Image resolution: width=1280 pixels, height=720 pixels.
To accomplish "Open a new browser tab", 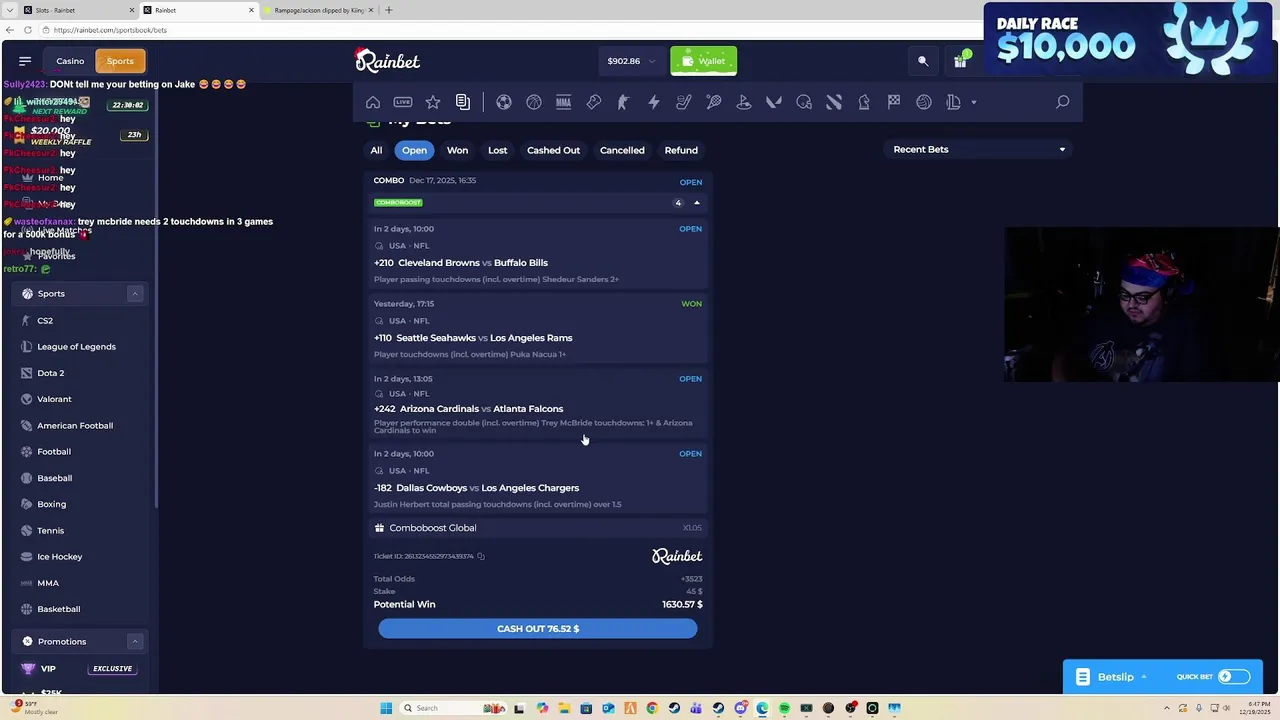I will pyautogui.click(x=389, y=10).
